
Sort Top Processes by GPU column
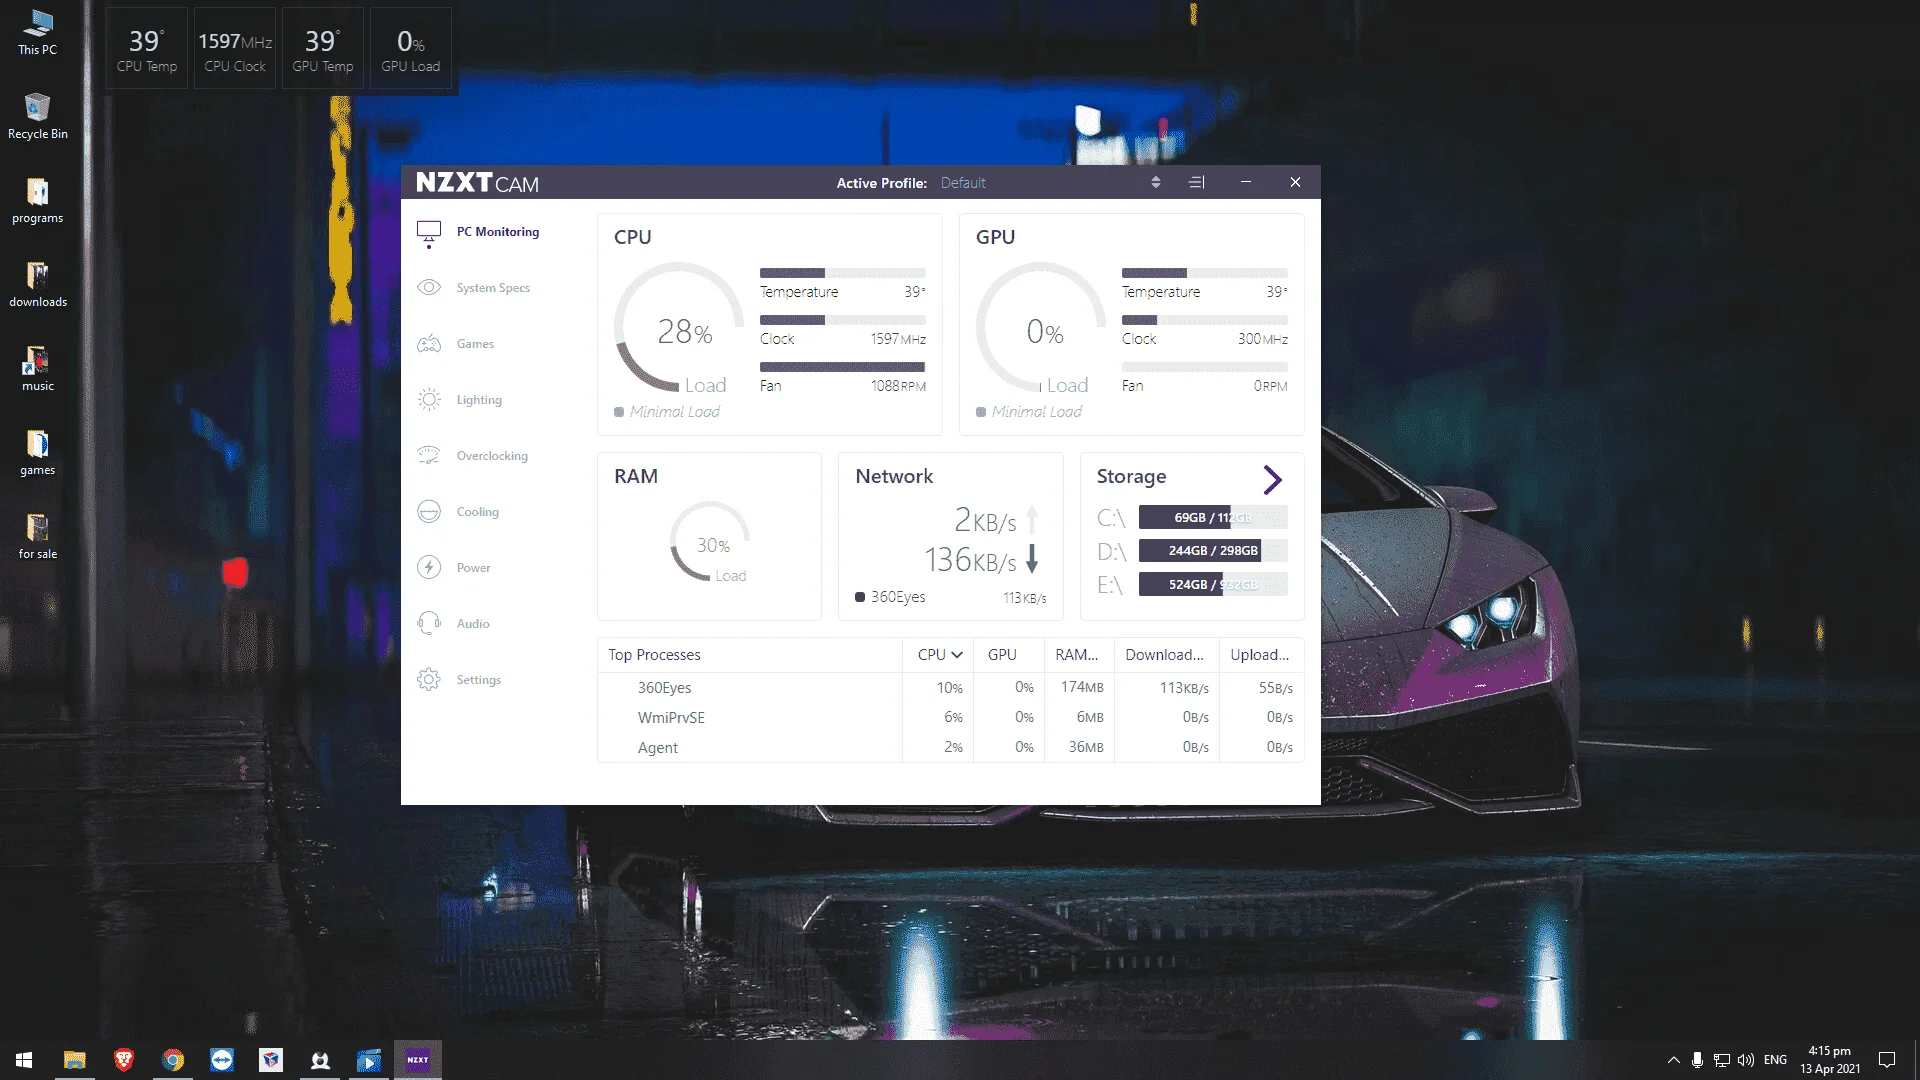(1002, 655)
